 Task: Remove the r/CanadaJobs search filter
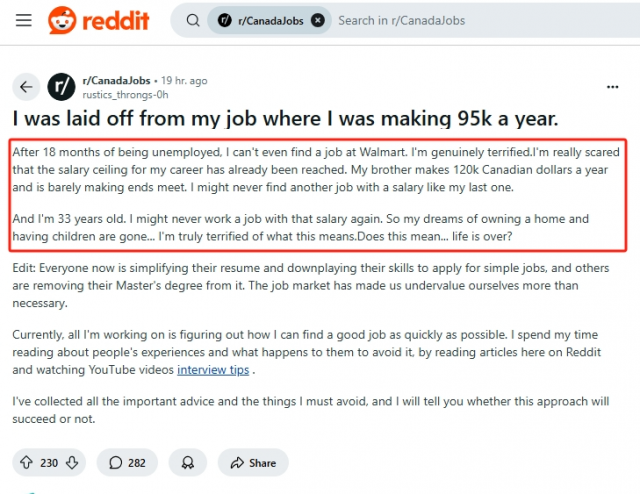point(318,20)
